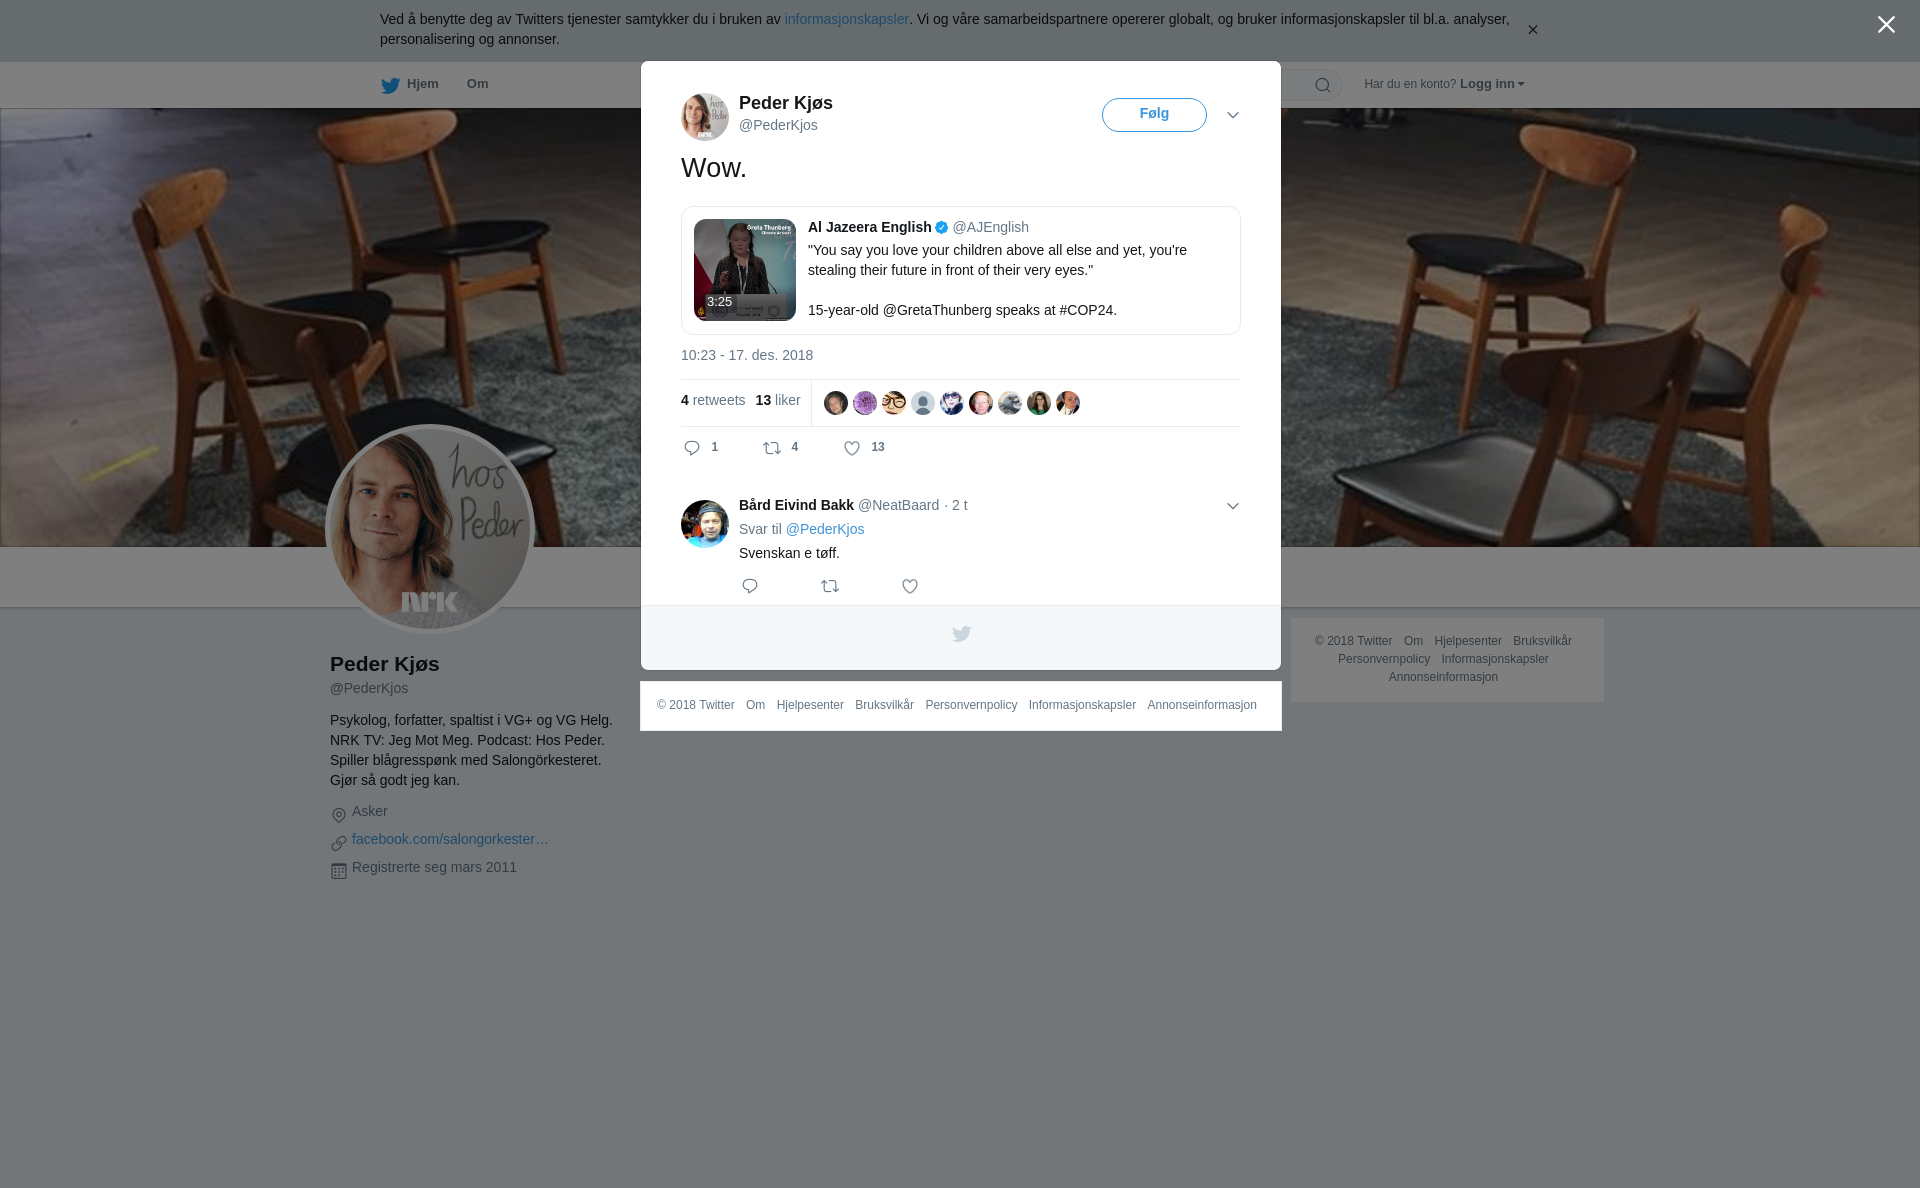
Task: Open the first liker avatar in the row
Action: click(836, 403)
